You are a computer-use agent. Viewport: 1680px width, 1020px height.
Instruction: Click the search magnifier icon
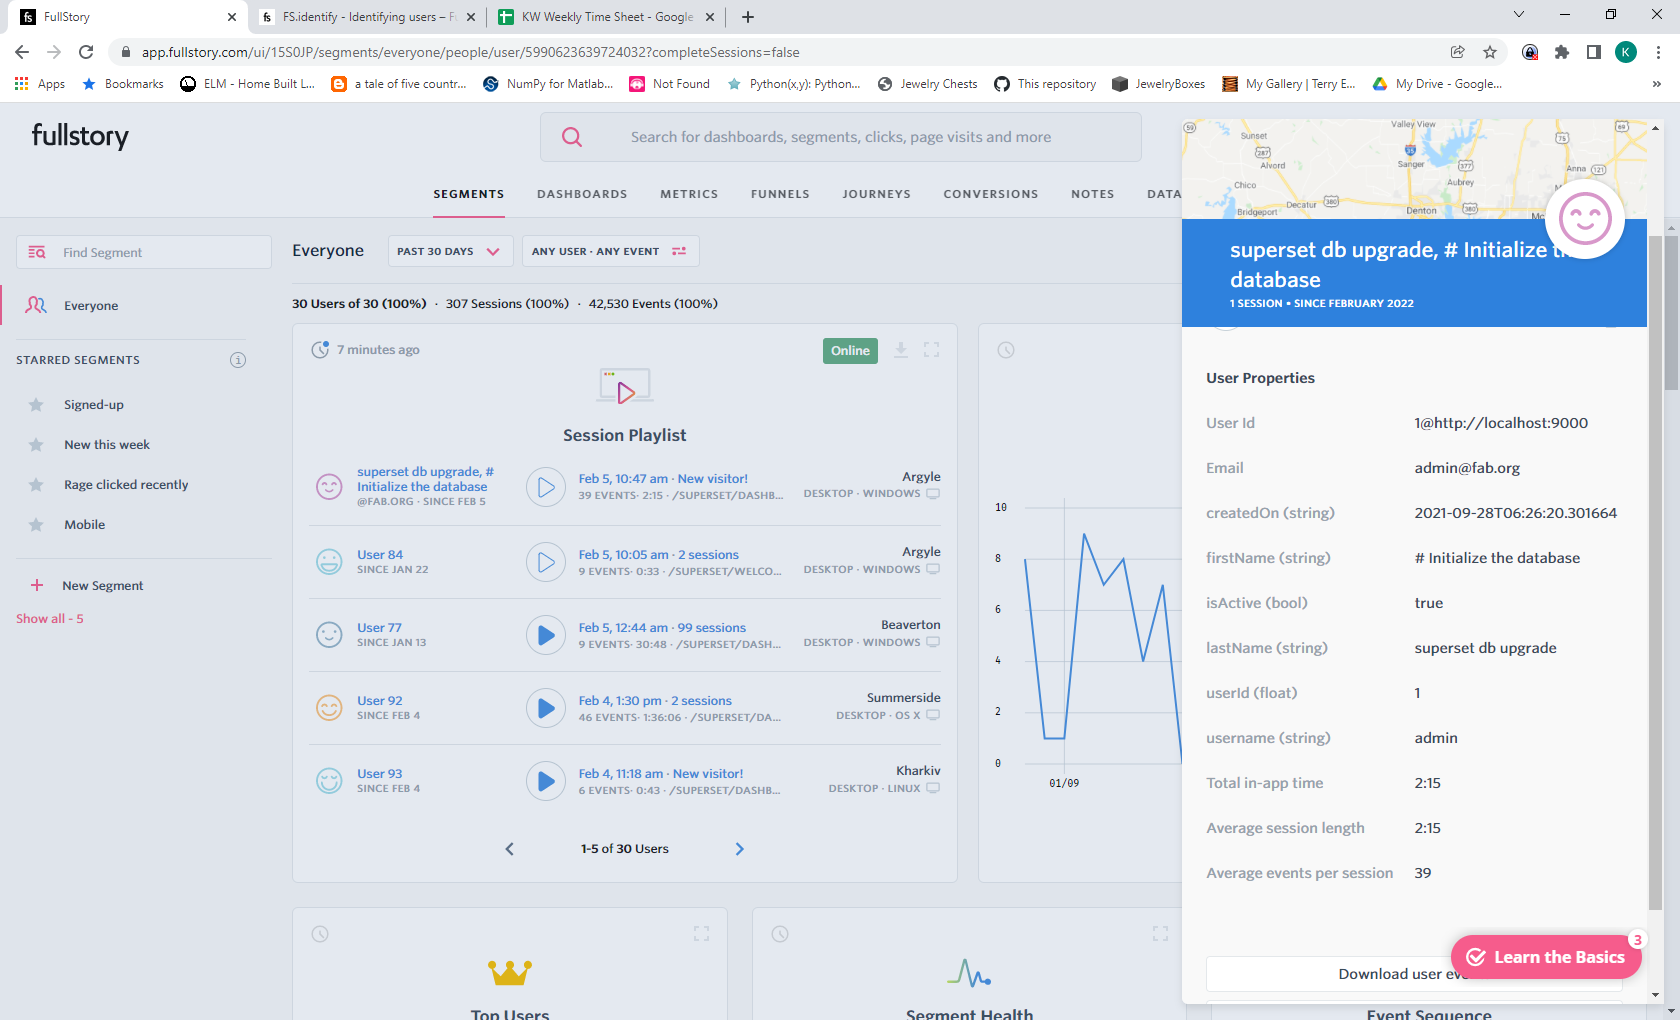point(572,137)
